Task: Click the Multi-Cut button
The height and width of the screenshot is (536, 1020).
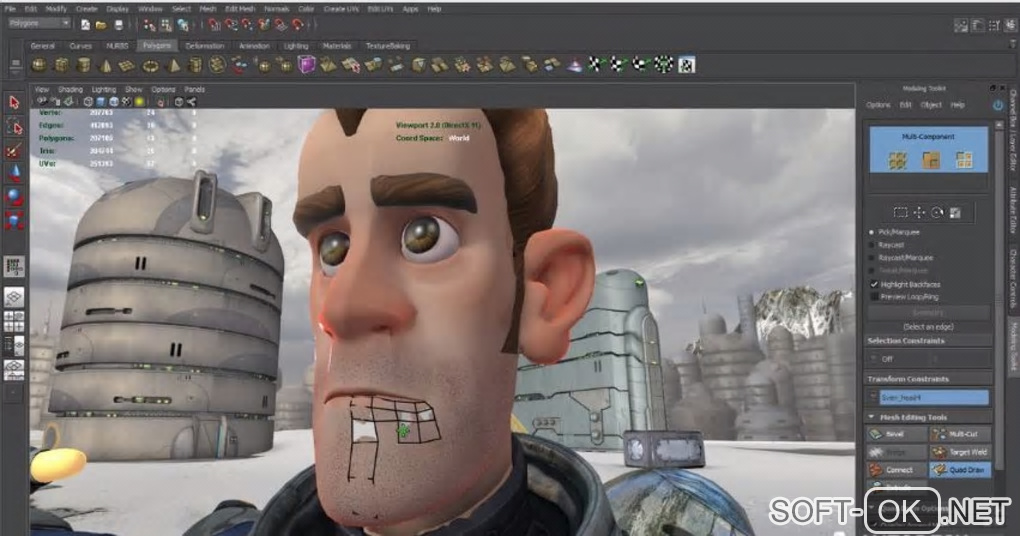Action: 960,434
